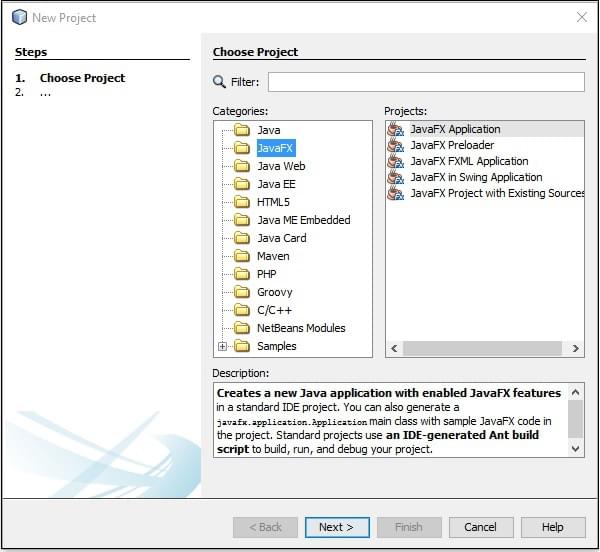Select the Groovy category label
This screenshot has height=552, width=600.
point(275,292)
